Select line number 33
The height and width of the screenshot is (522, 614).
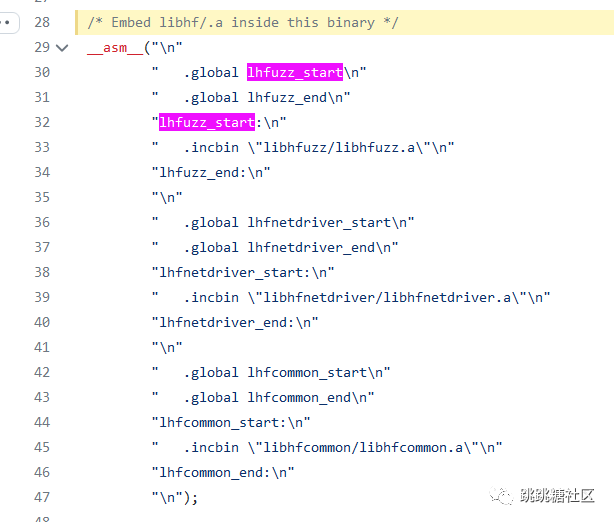(42, 147)
